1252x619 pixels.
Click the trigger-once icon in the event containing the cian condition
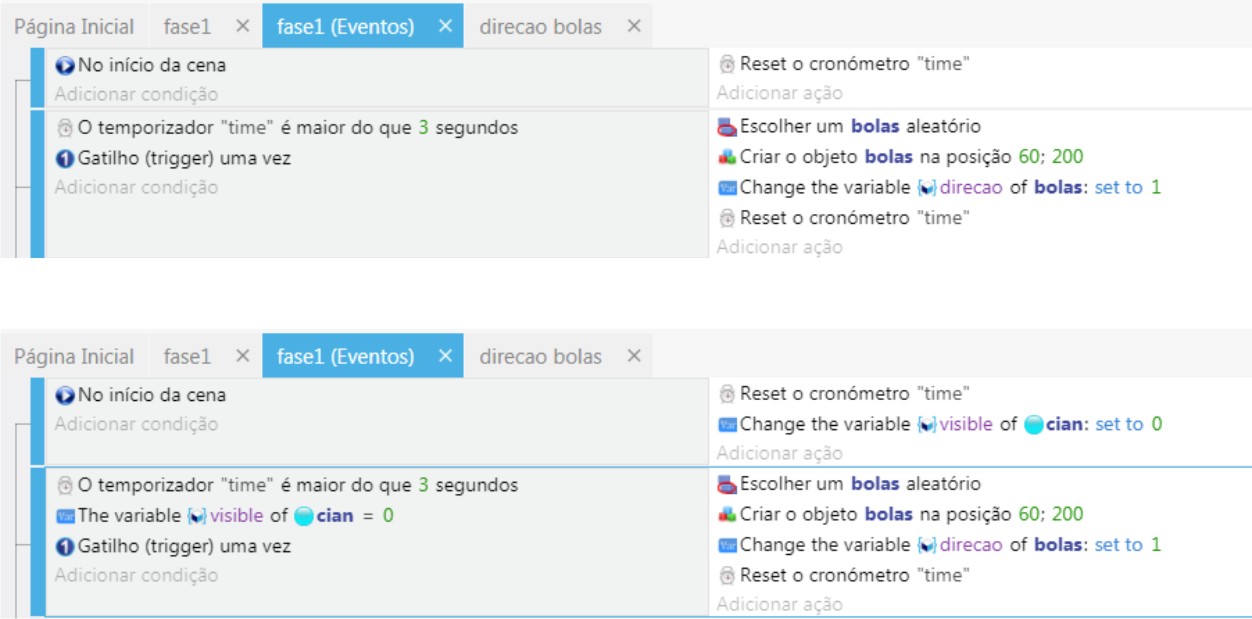click(65, 547)
